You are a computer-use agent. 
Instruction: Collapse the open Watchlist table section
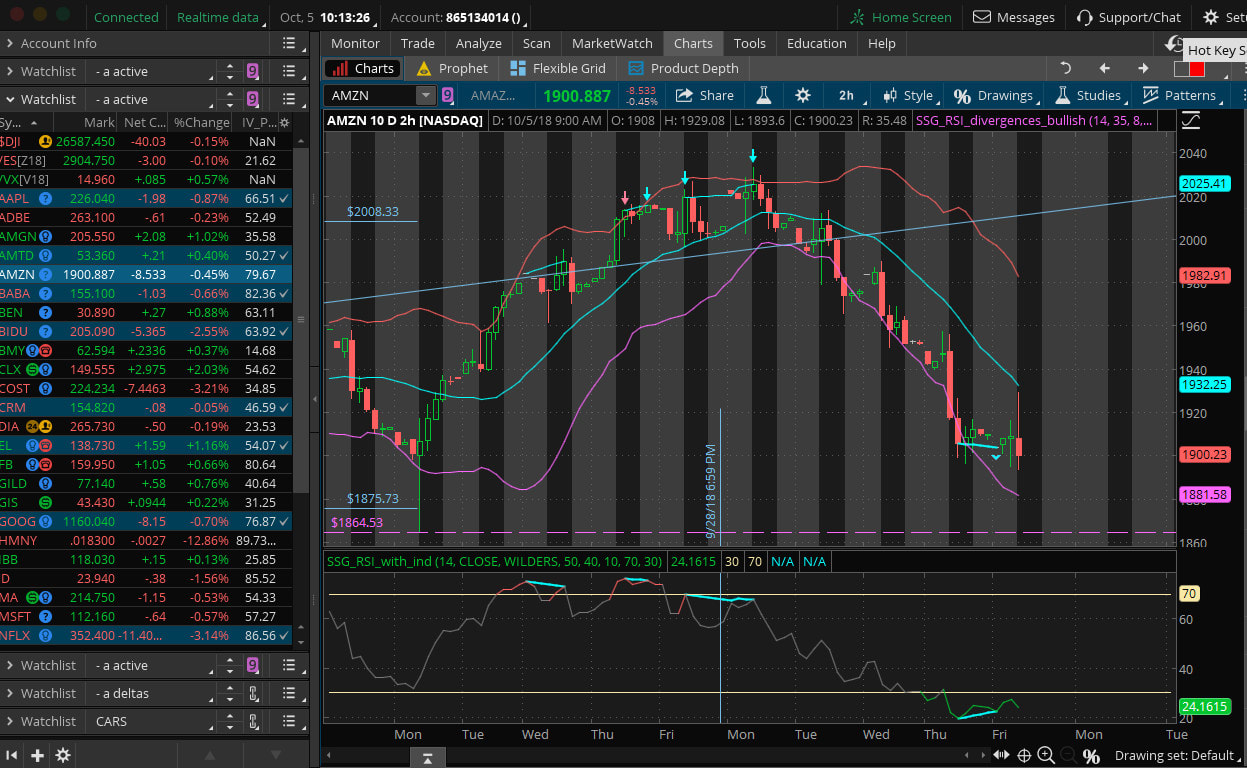pos(10,99)
